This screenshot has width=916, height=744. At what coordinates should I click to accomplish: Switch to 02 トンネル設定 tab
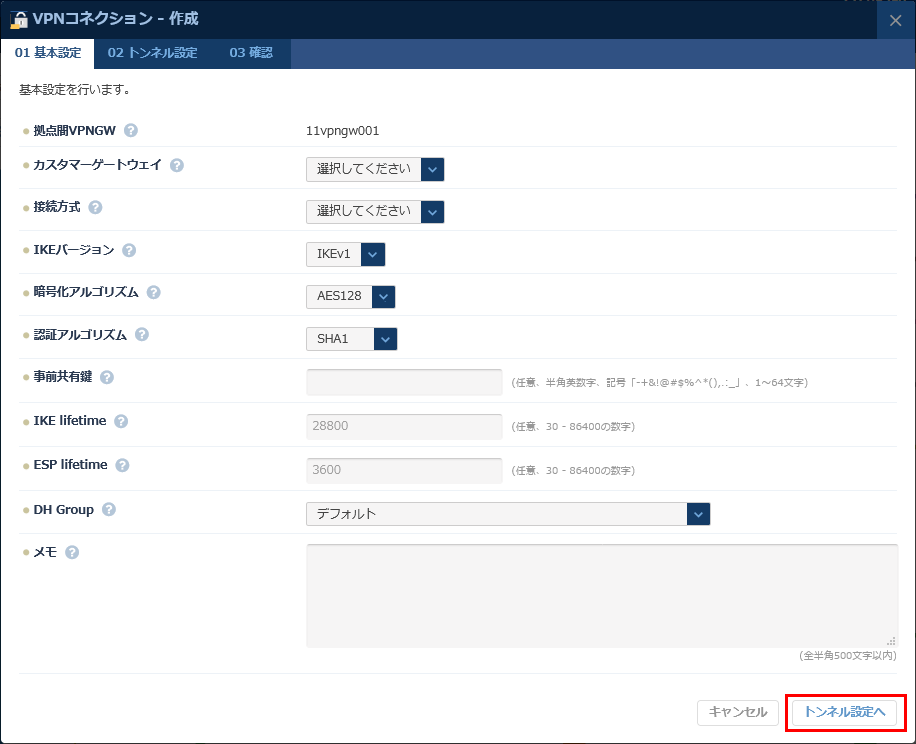tap(152, 53)
